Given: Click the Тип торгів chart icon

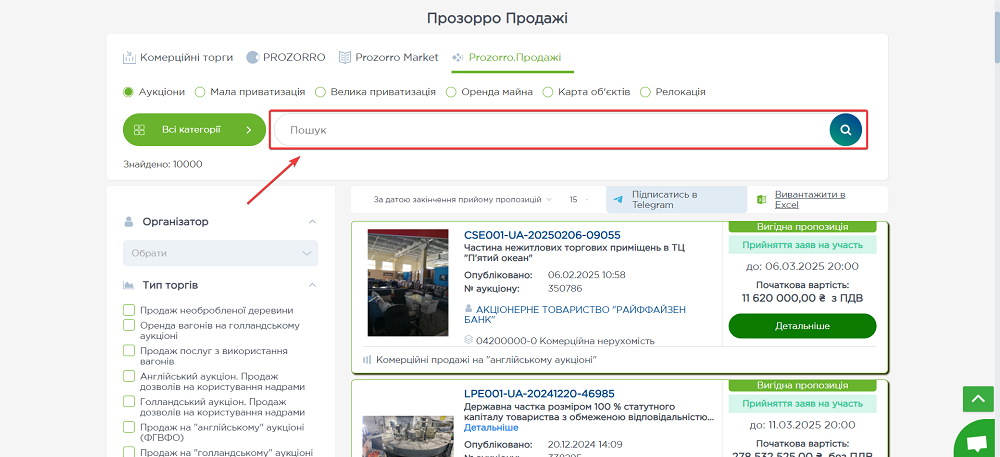Looking at the screenshot, I should [x=129, y=285].
